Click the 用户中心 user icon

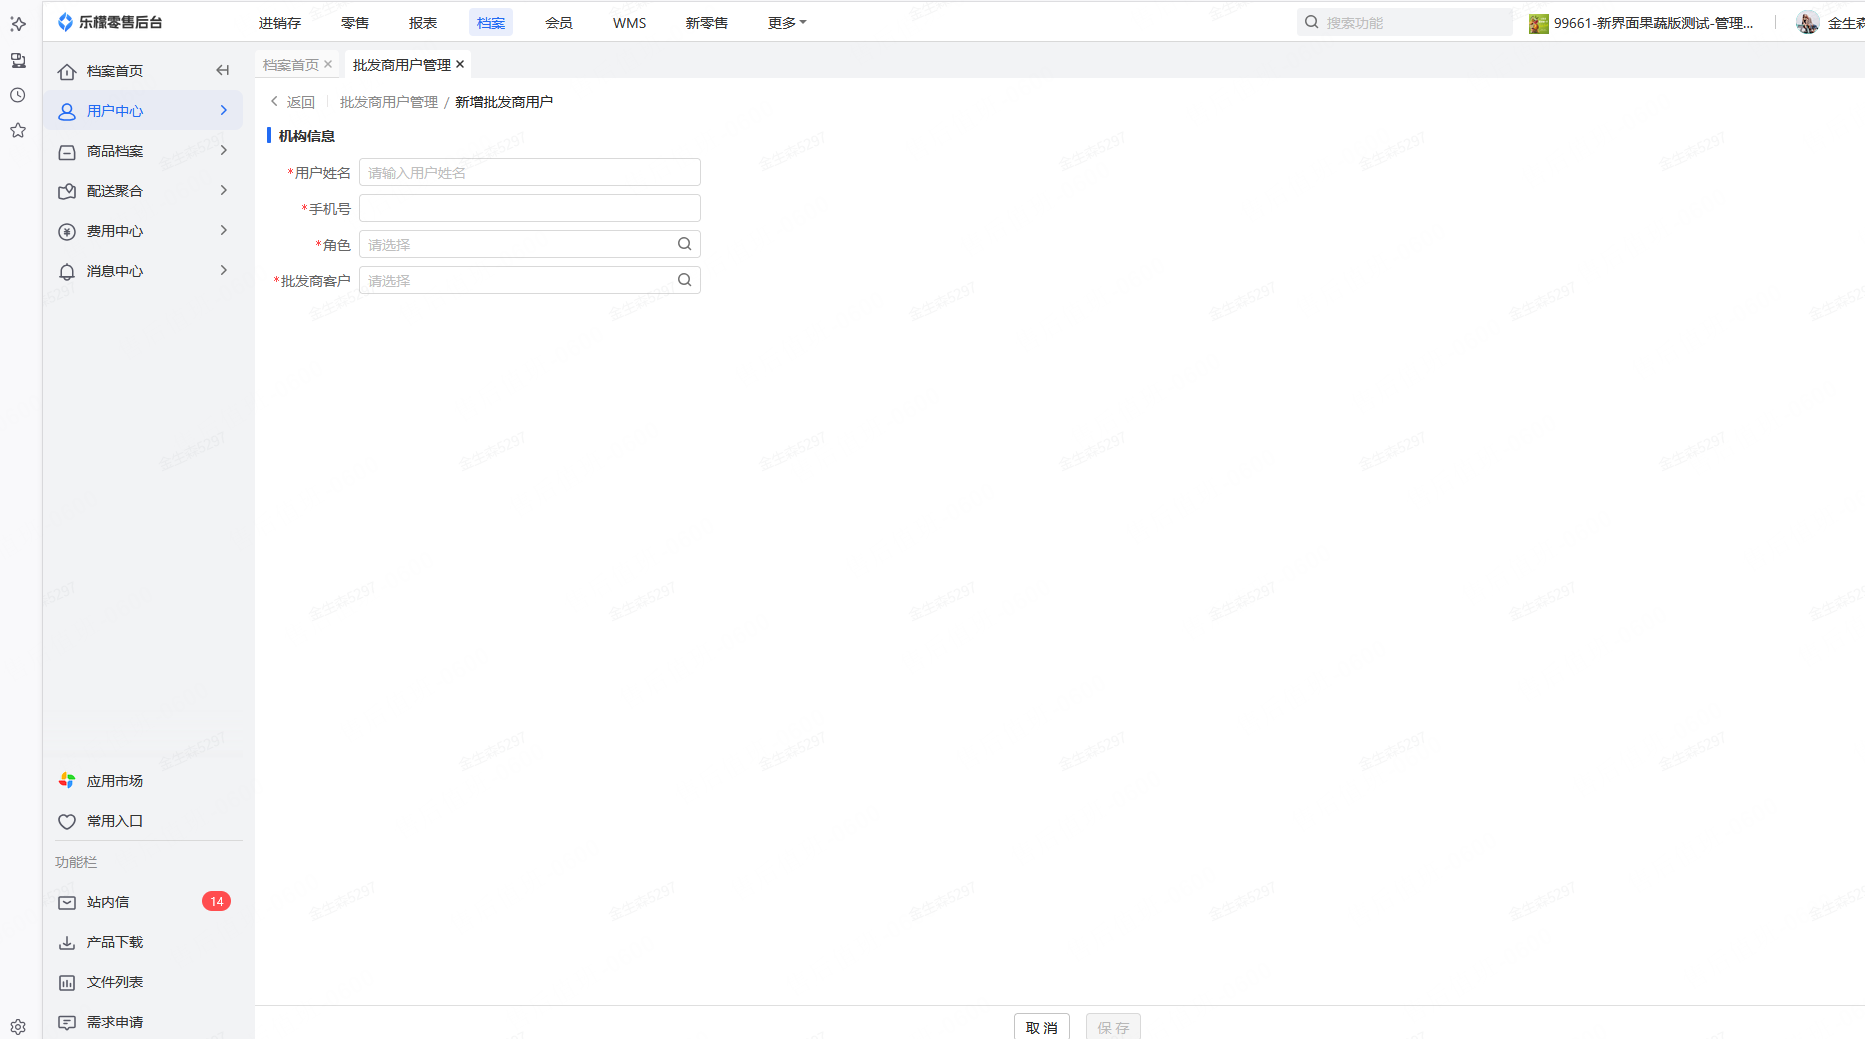tap(67, 111)
